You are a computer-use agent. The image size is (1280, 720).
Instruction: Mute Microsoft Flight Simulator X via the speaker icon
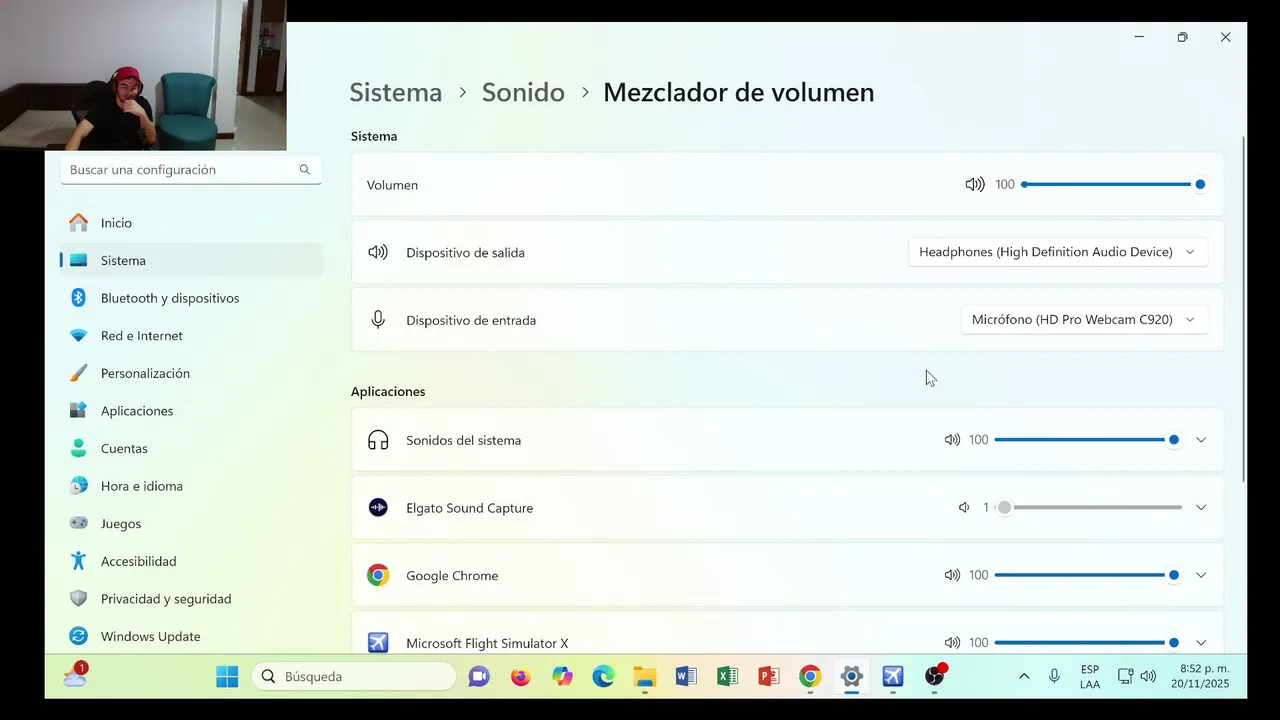click(952, 643)
